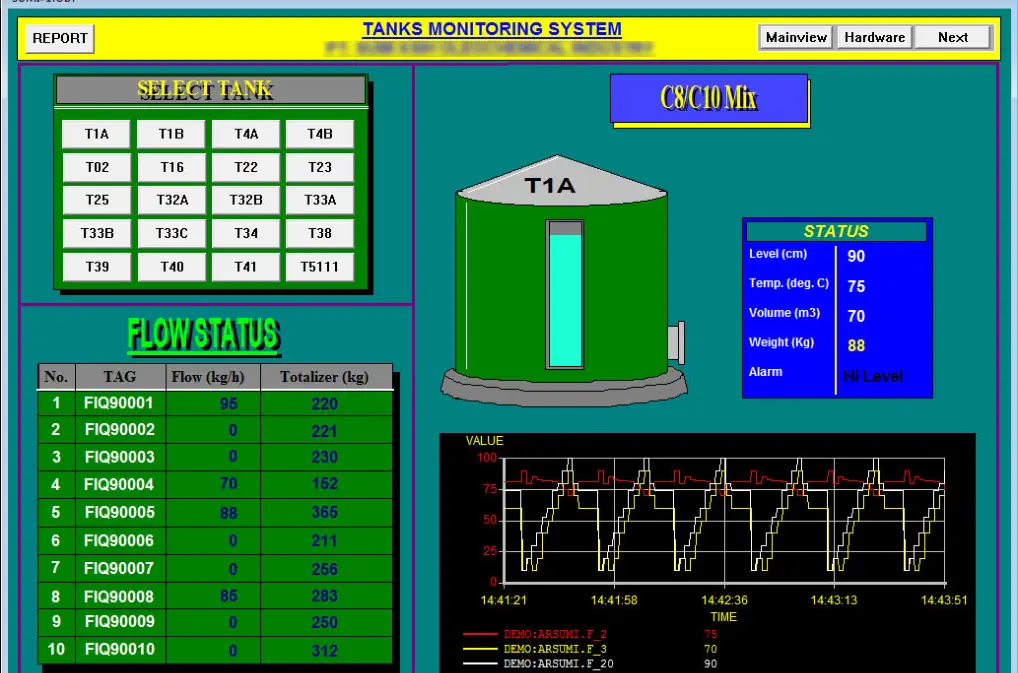
Task: Choose tank T22 from the grid
Action: pos(246,167)
